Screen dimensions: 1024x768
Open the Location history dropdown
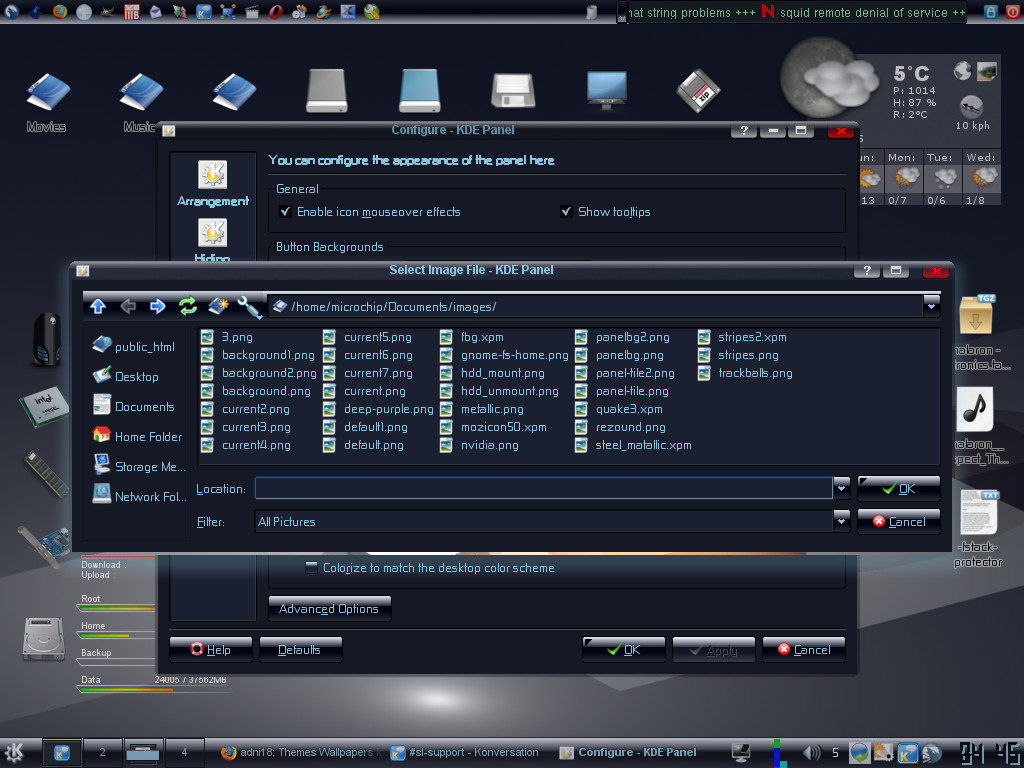[841, 487]
